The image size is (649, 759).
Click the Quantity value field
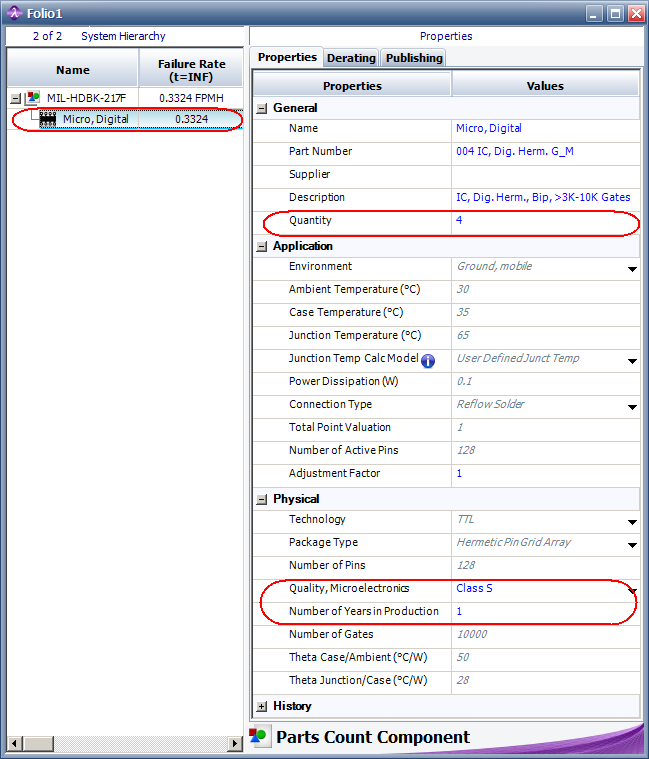click(544, 220)
